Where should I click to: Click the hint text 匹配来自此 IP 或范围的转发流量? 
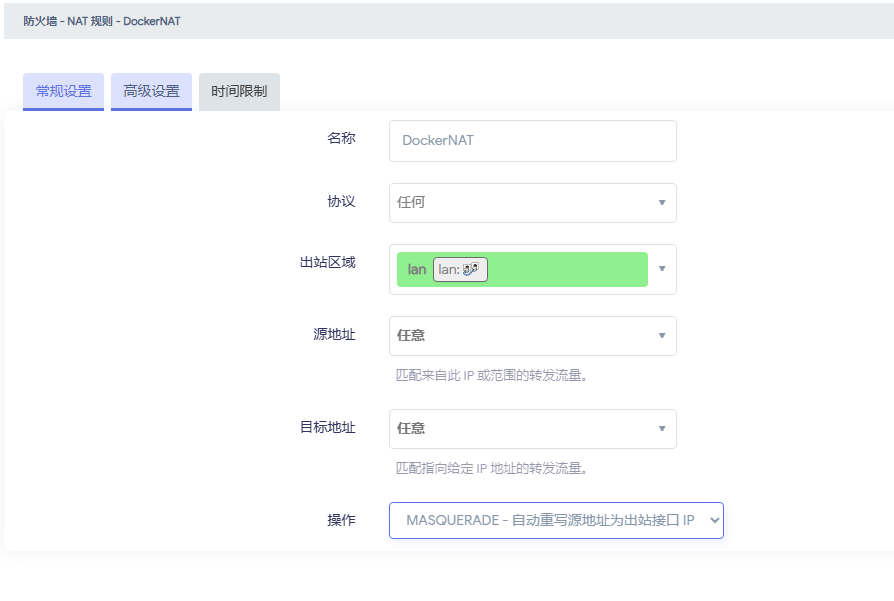click(491, 375)
